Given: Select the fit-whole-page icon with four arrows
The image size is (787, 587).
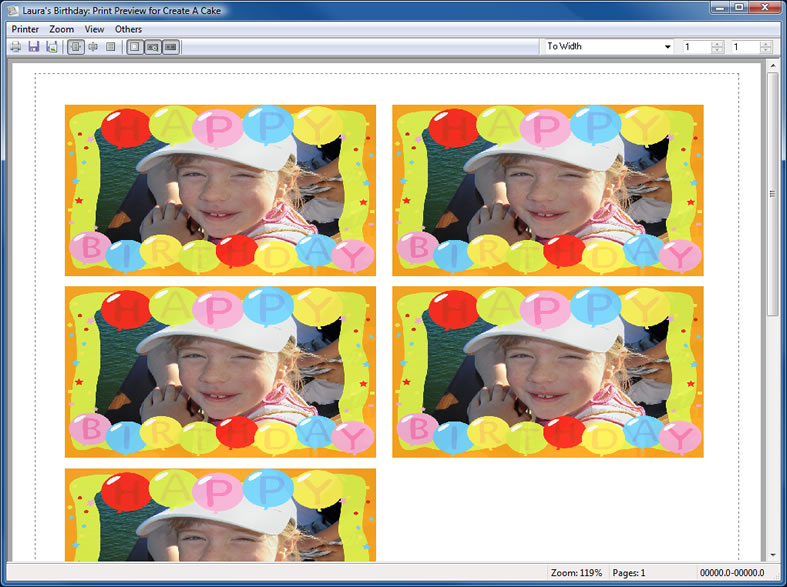Looking at the screenshot, I should (93, 47).
